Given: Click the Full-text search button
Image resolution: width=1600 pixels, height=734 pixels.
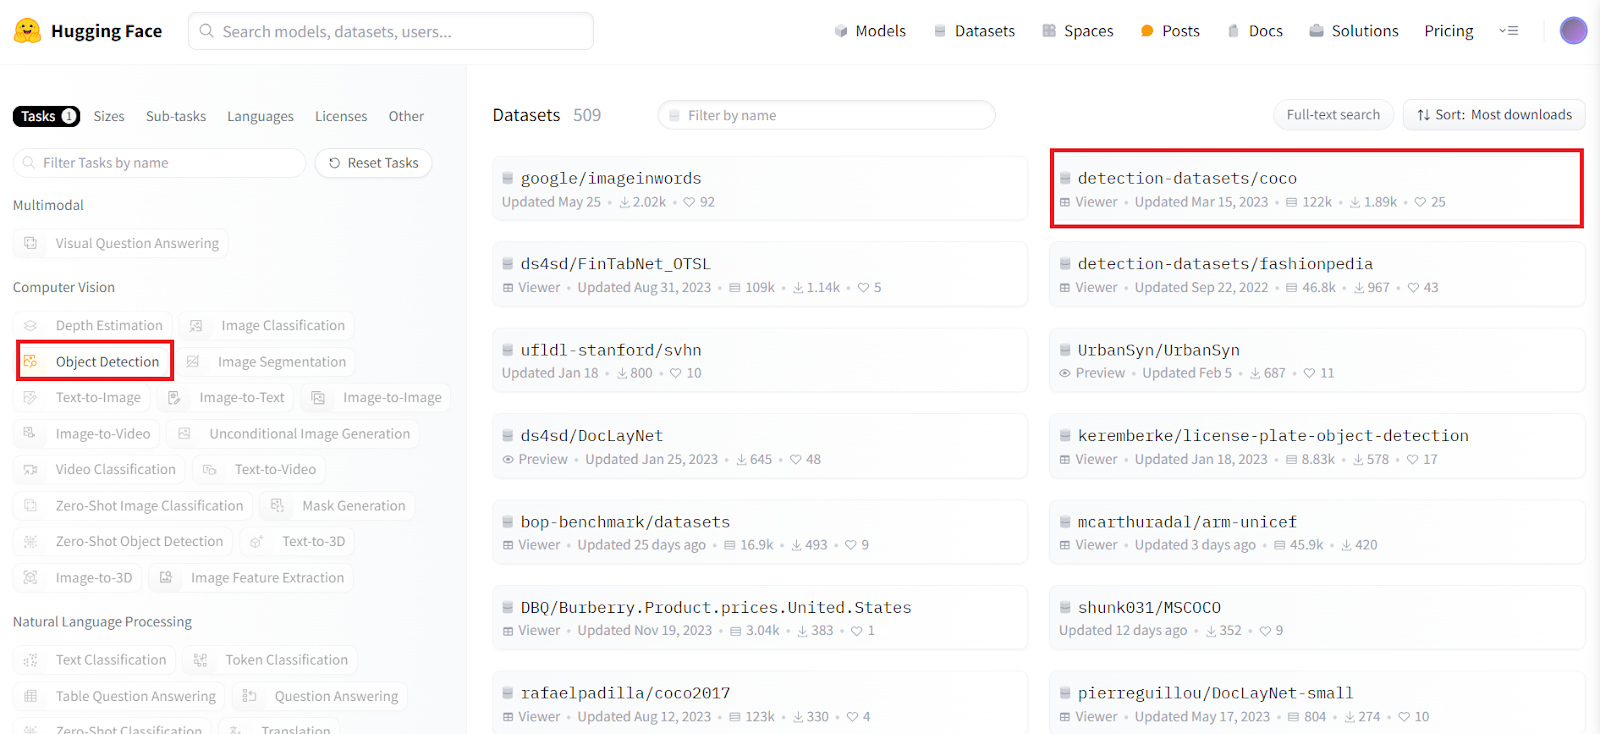Looking at the screenshot, I should coord(1333,115).
